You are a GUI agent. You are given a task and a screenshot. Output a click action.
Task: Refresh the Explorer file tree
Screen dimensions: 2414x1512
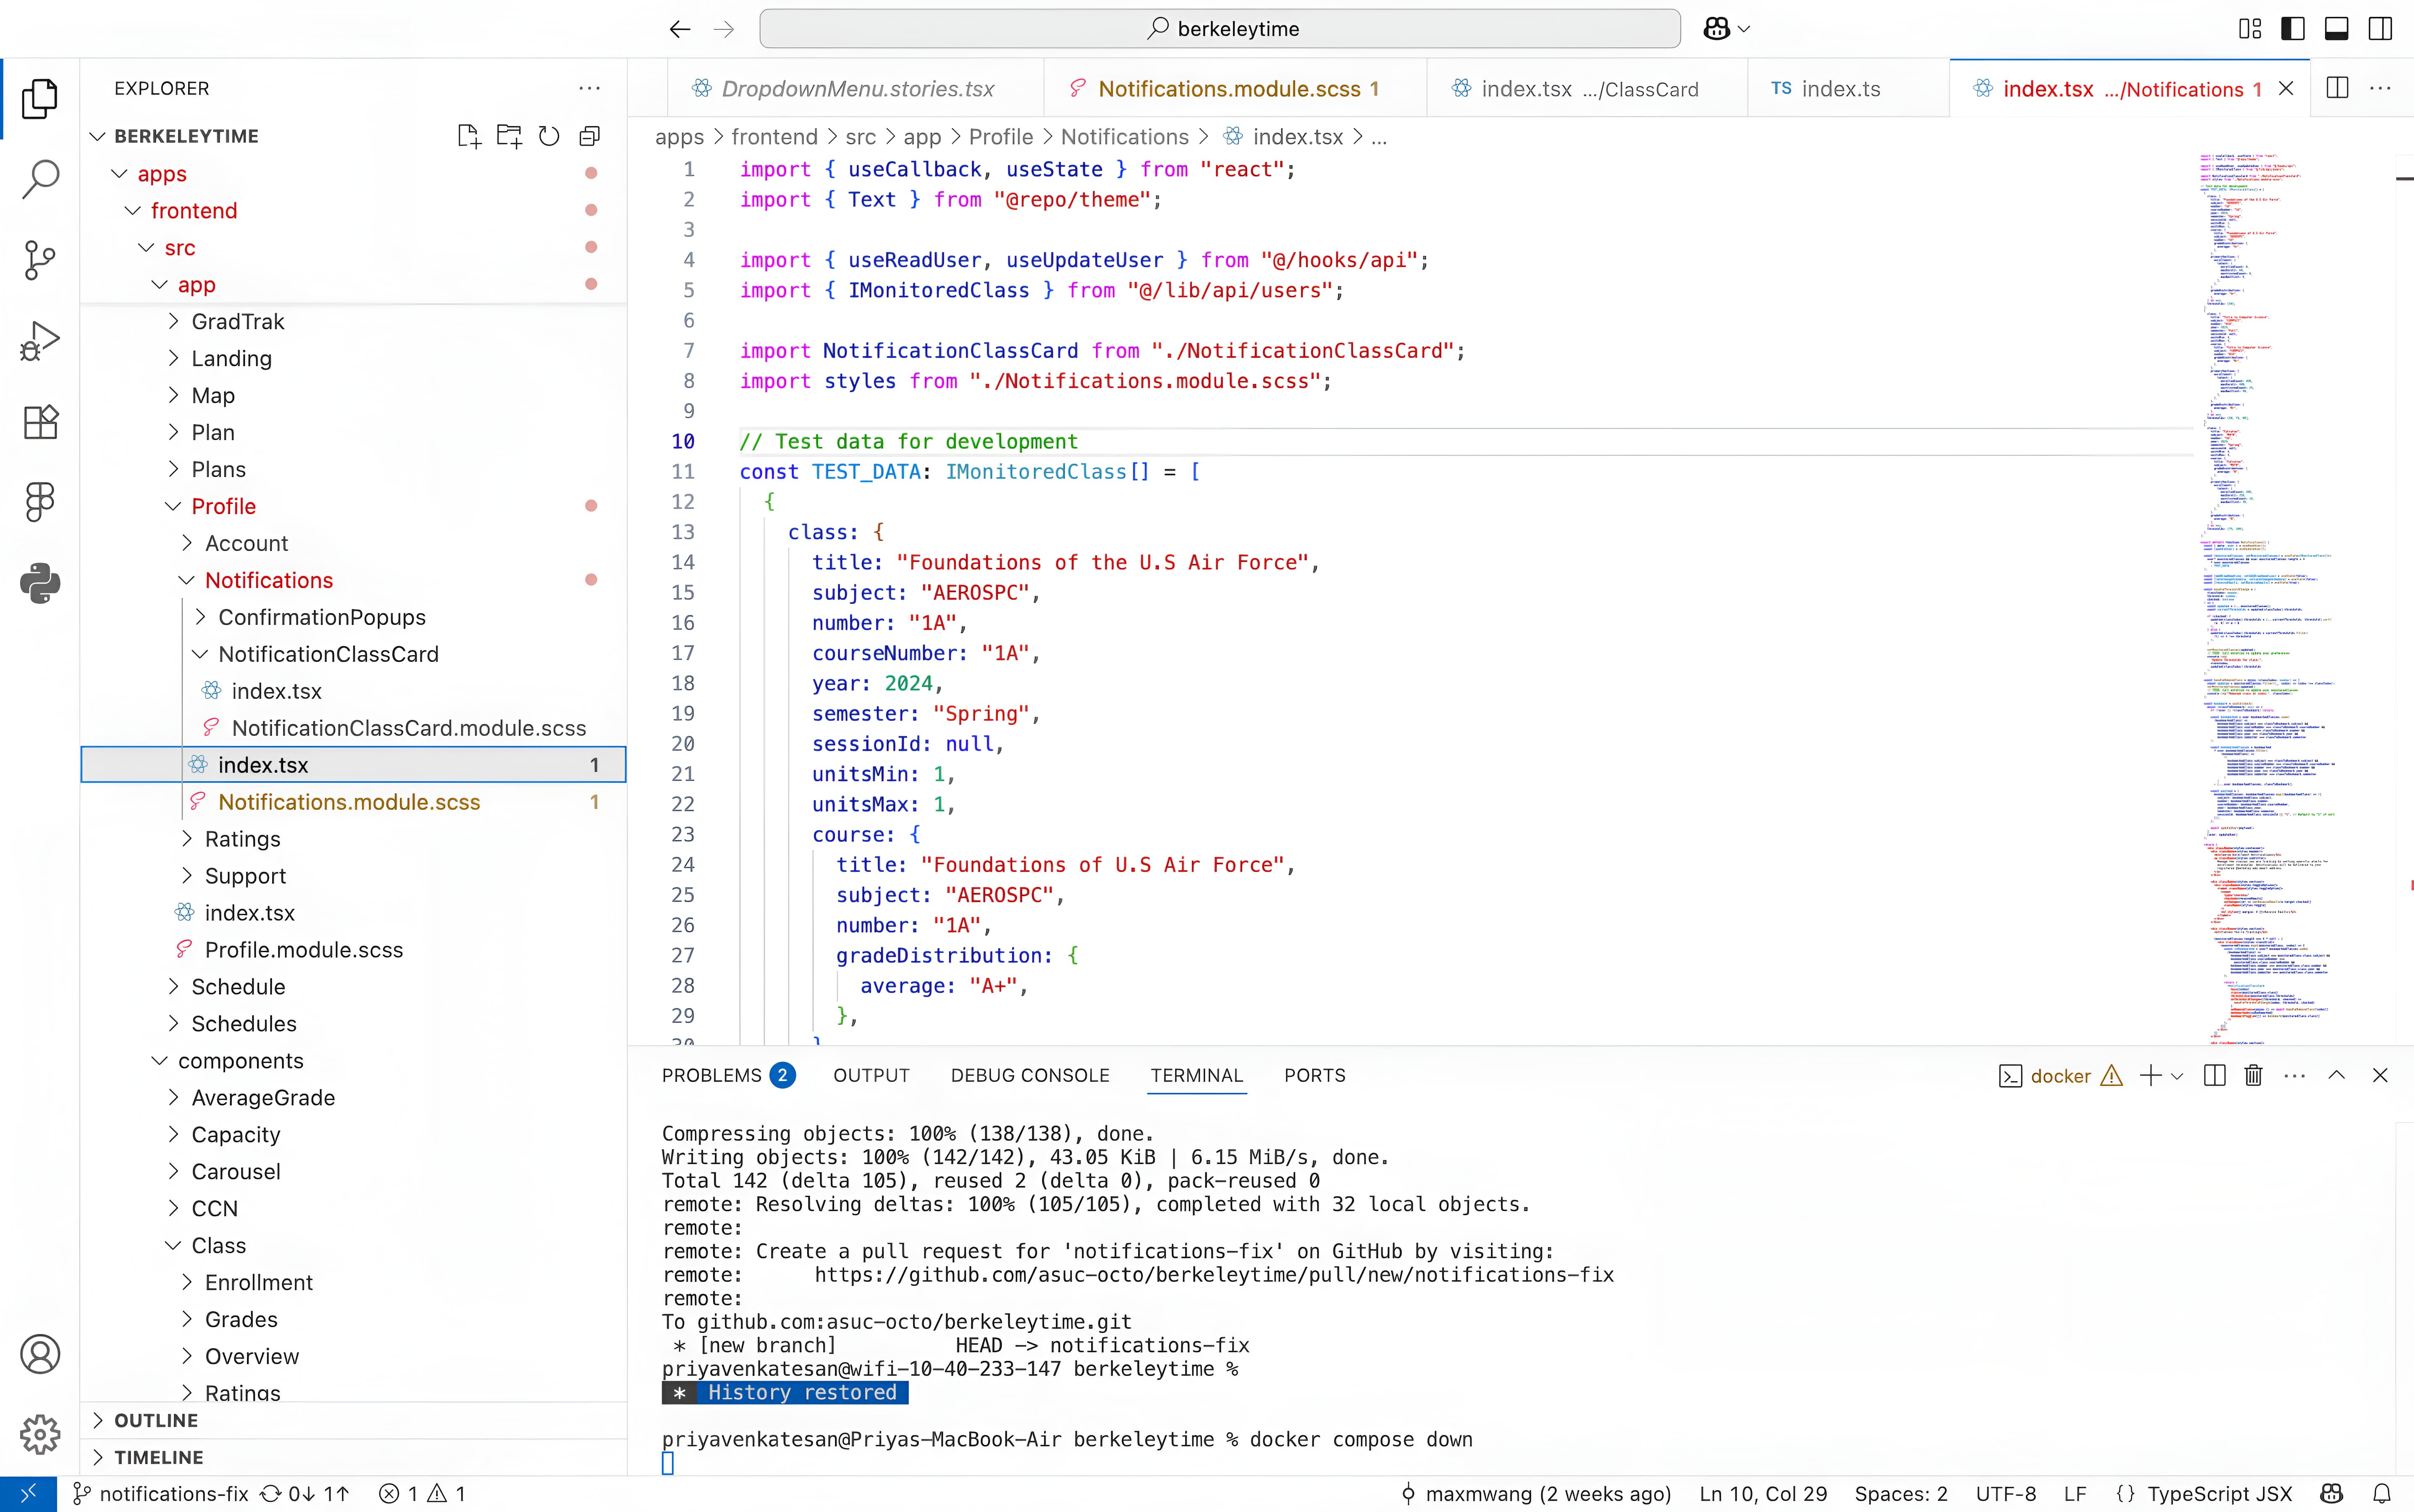pos(549,136)
